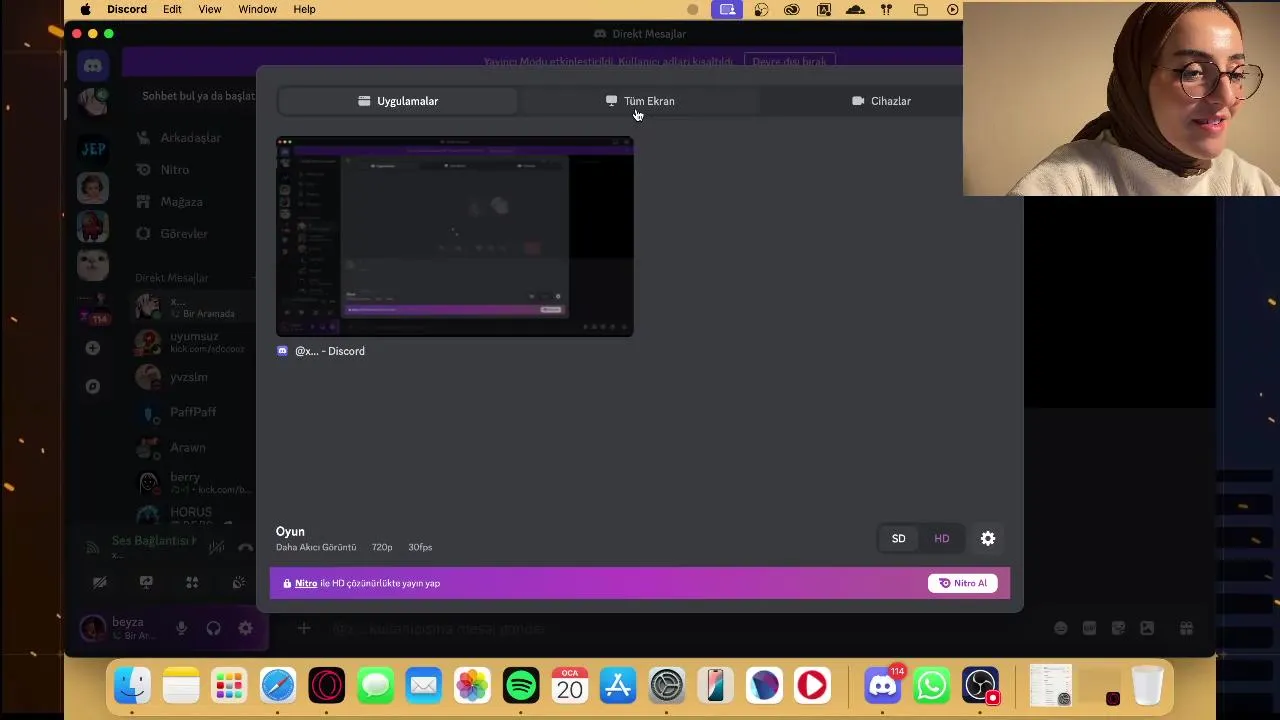Viewport: 1280px width, 720px height.
Task: Click the "@x... - Discord" window label
Action: tap(329, 351)
